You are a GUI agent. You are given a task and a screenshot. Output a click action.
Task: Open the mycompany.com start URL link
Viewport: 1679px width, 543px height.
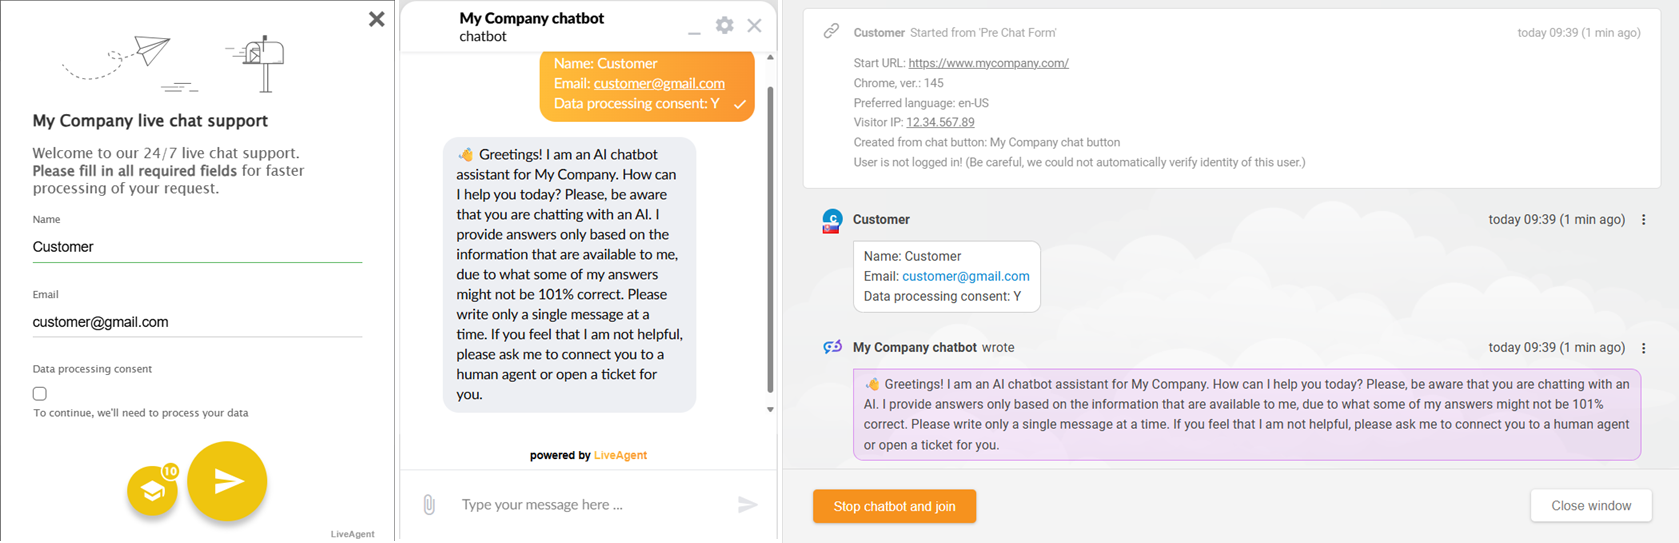coord(988,63)
